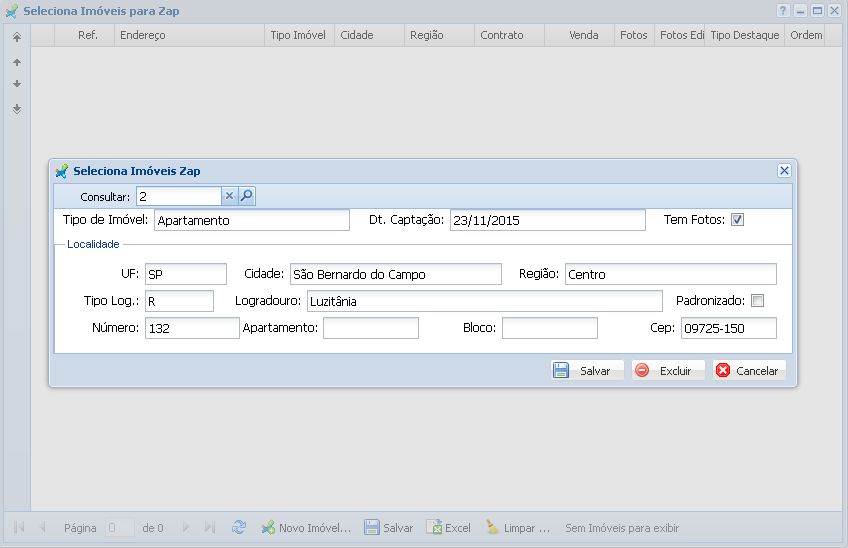Click Salvar in the bottom toolbar
The image size is (848, 548).
[388, 527]
